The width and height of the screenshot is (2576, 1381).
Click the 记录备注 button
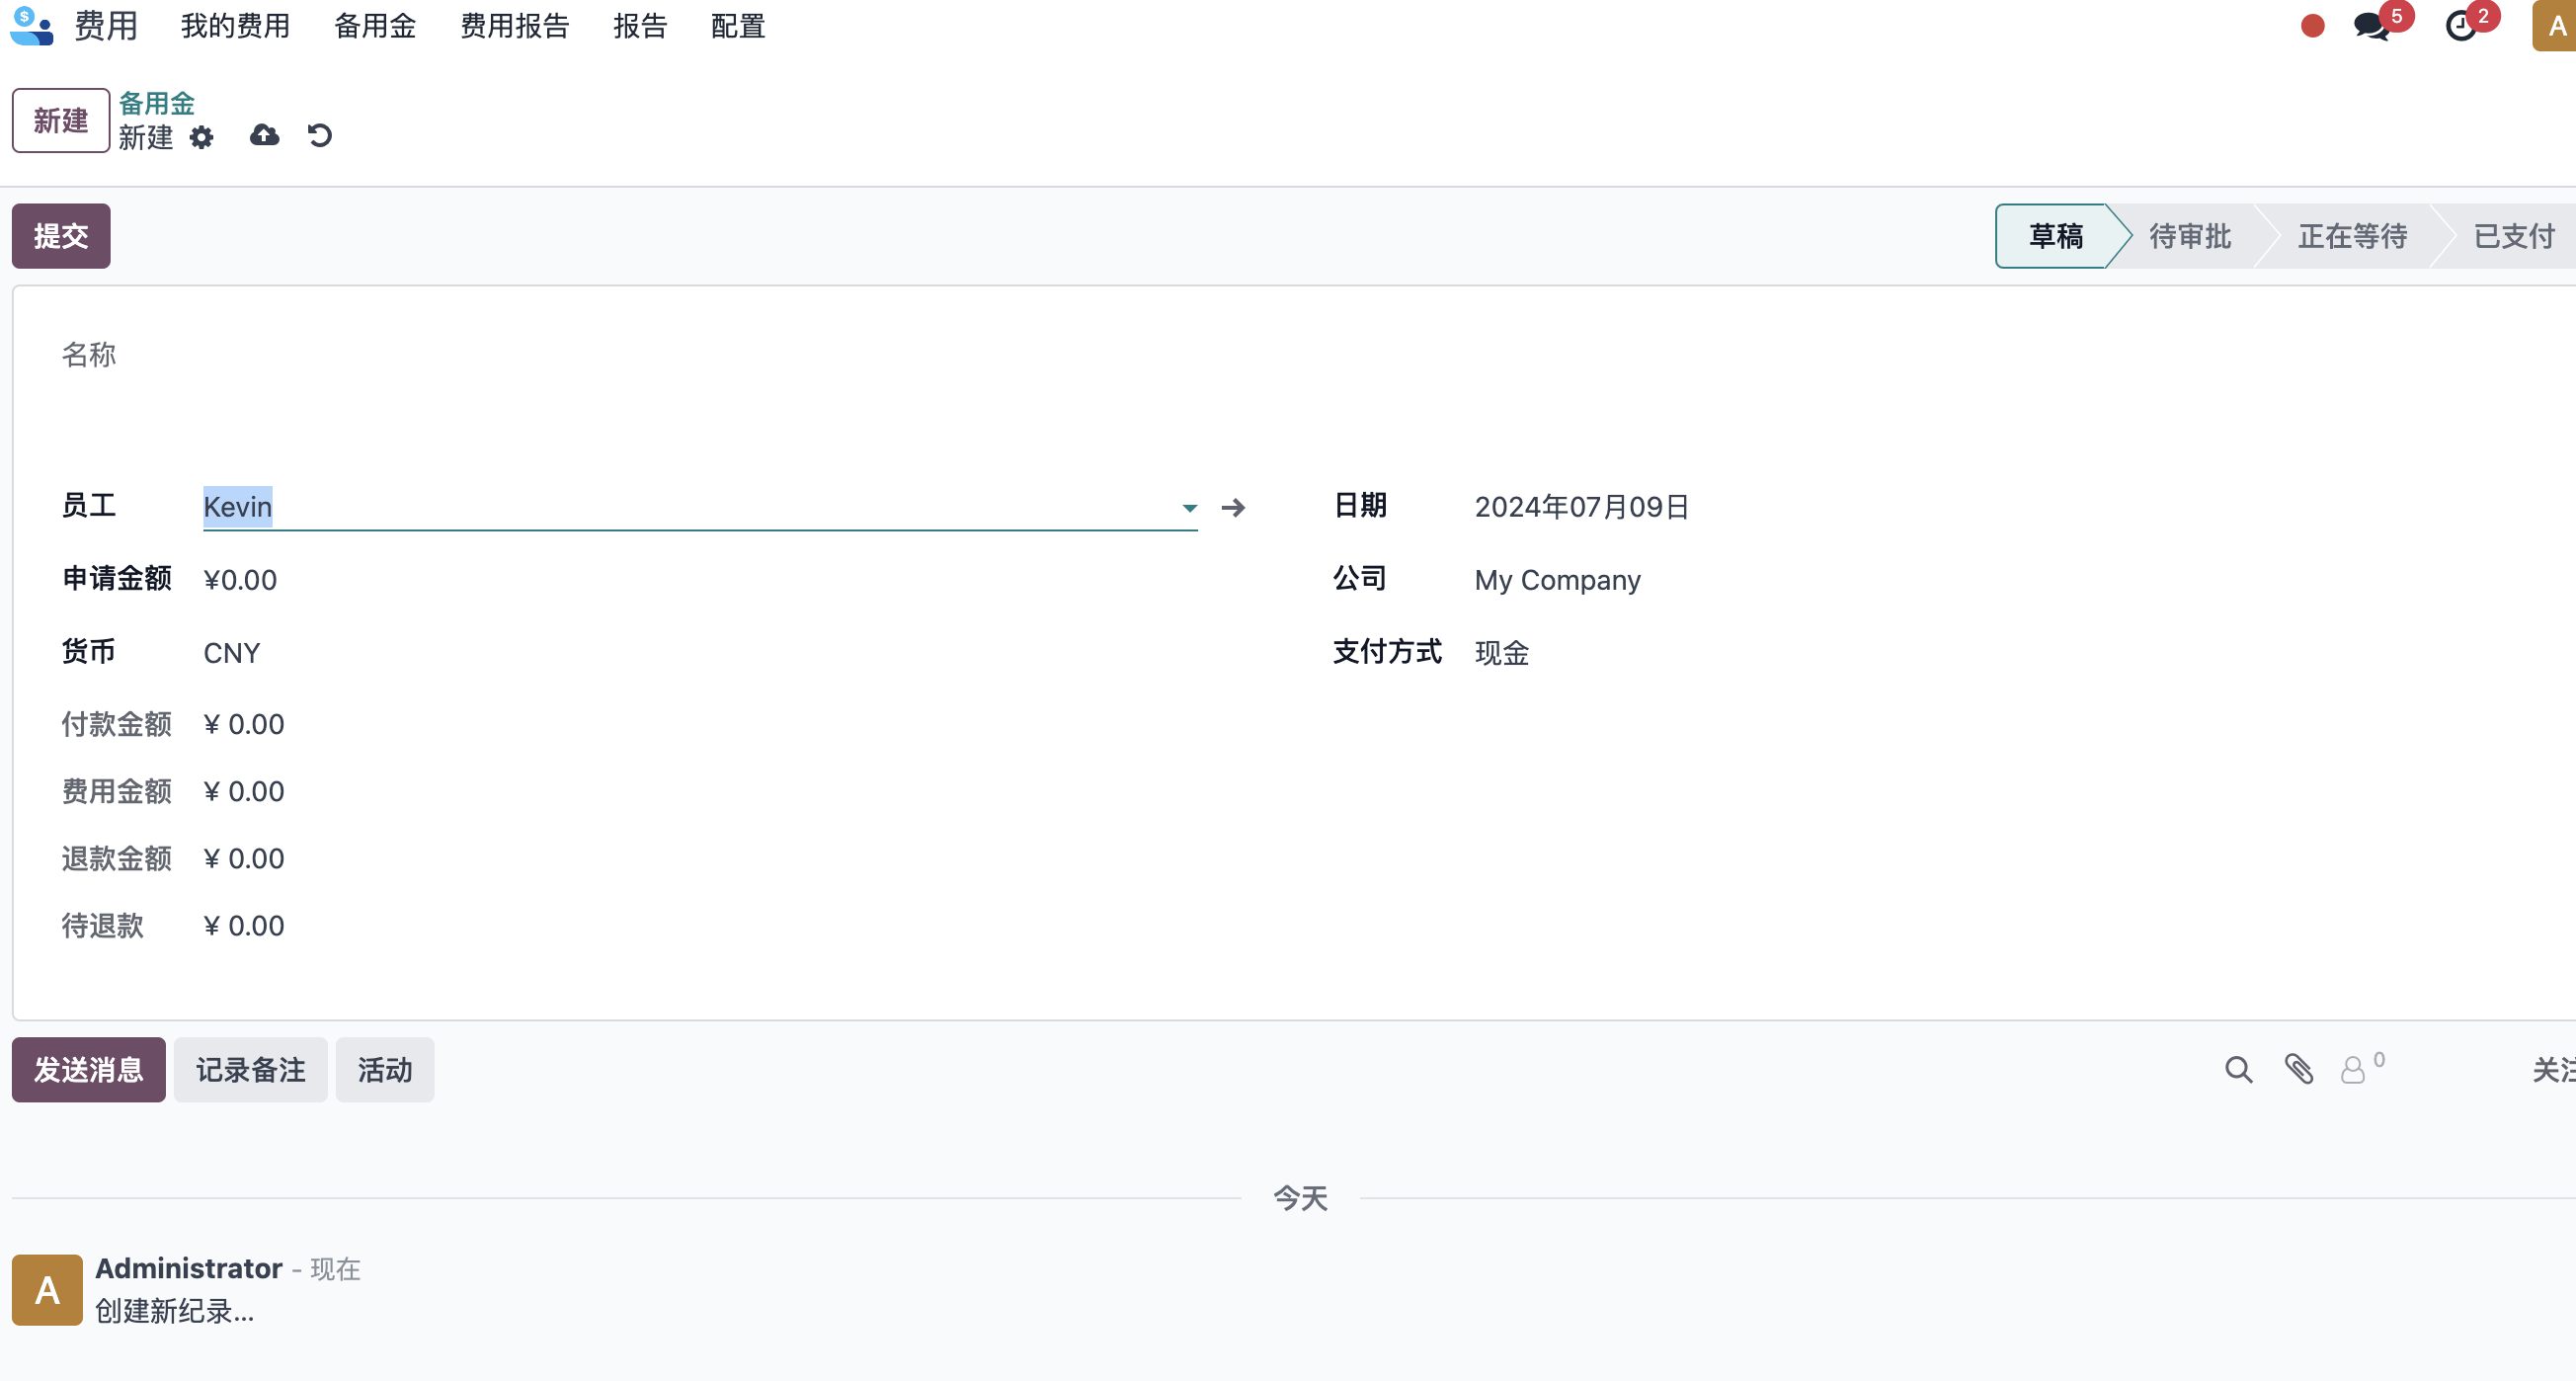click(x=251, y=1070)
